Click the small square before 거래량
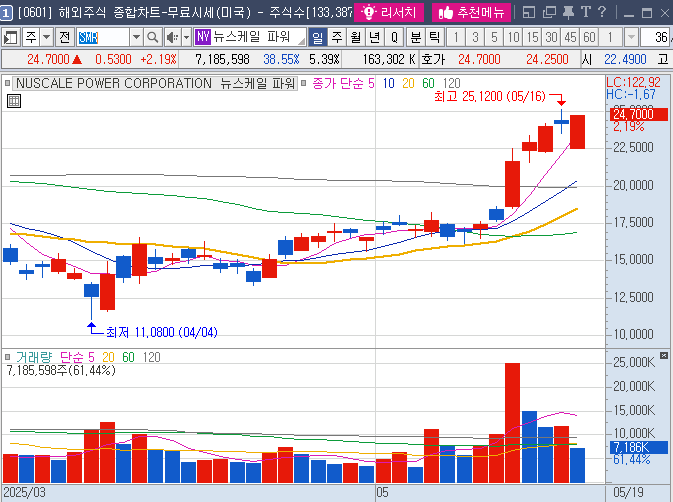The image size is (673, 502). tap(7, 357)
